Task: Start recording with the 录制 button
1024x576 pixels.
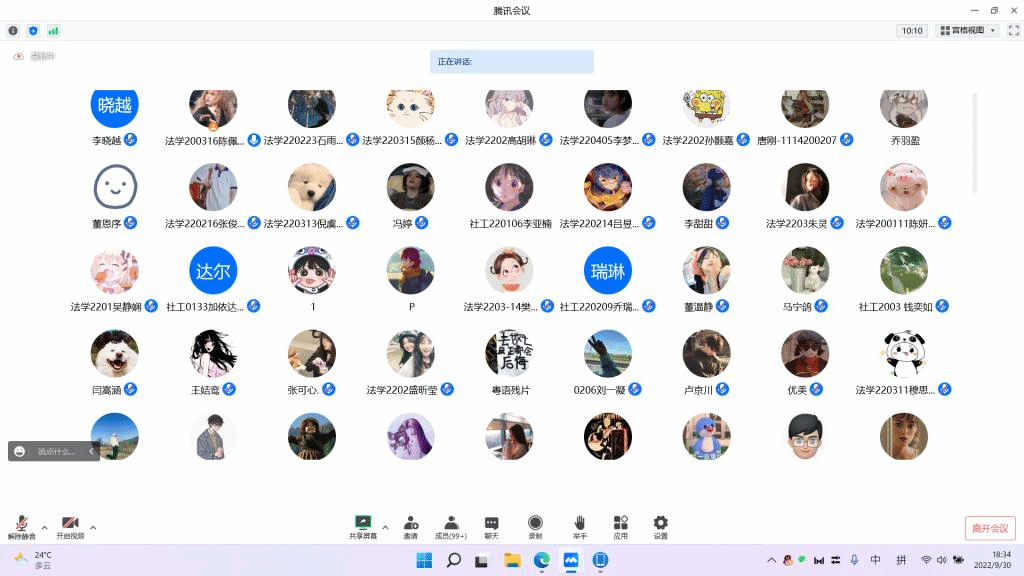Action: point(535,526)
